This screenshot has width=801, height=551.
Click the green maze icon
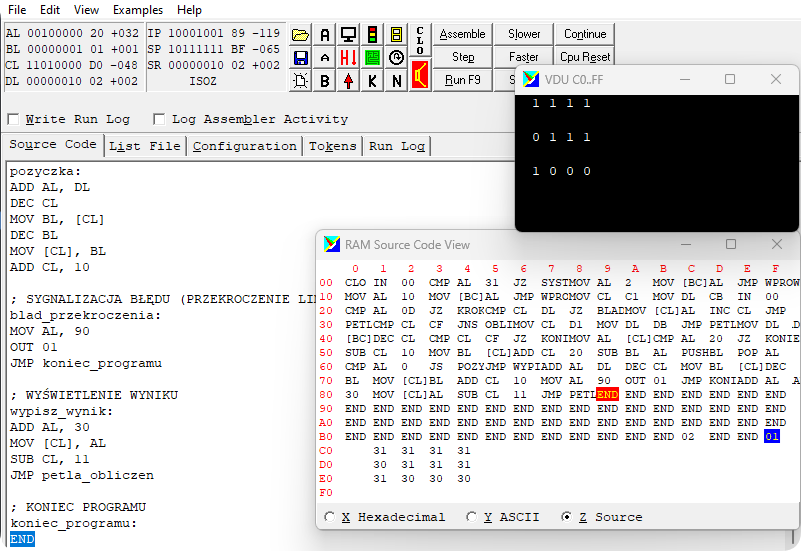click(x=372, y=58)
